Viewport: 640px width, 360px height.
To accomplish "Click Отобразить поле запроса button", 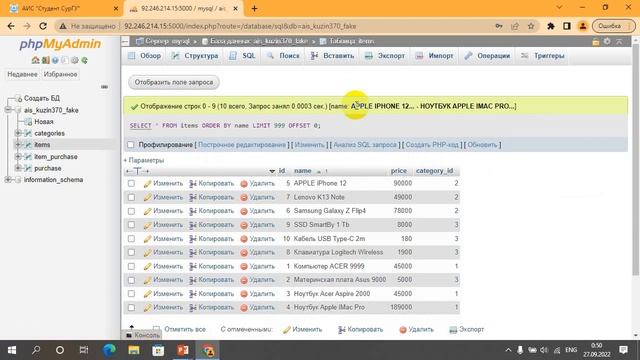I will point(174,82).
